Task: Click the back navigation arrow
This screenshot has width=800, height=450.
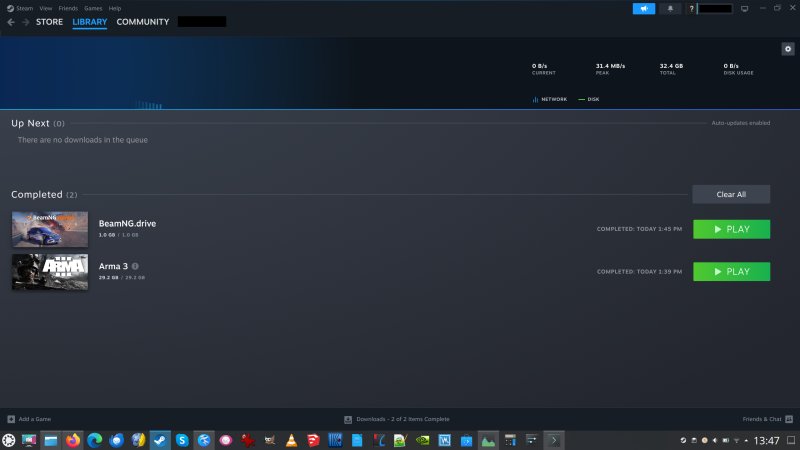Action: coord(11,22)
